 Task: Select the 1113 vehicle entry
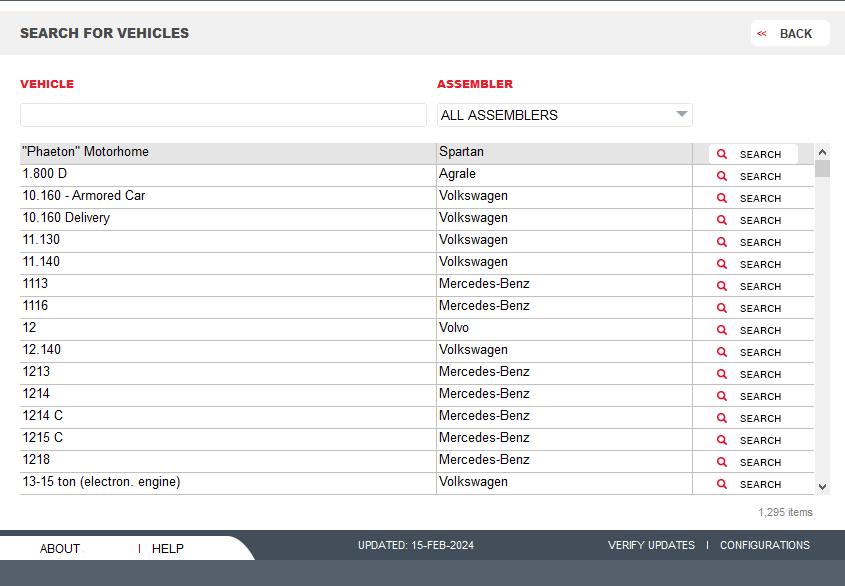[x=35, y=284]
